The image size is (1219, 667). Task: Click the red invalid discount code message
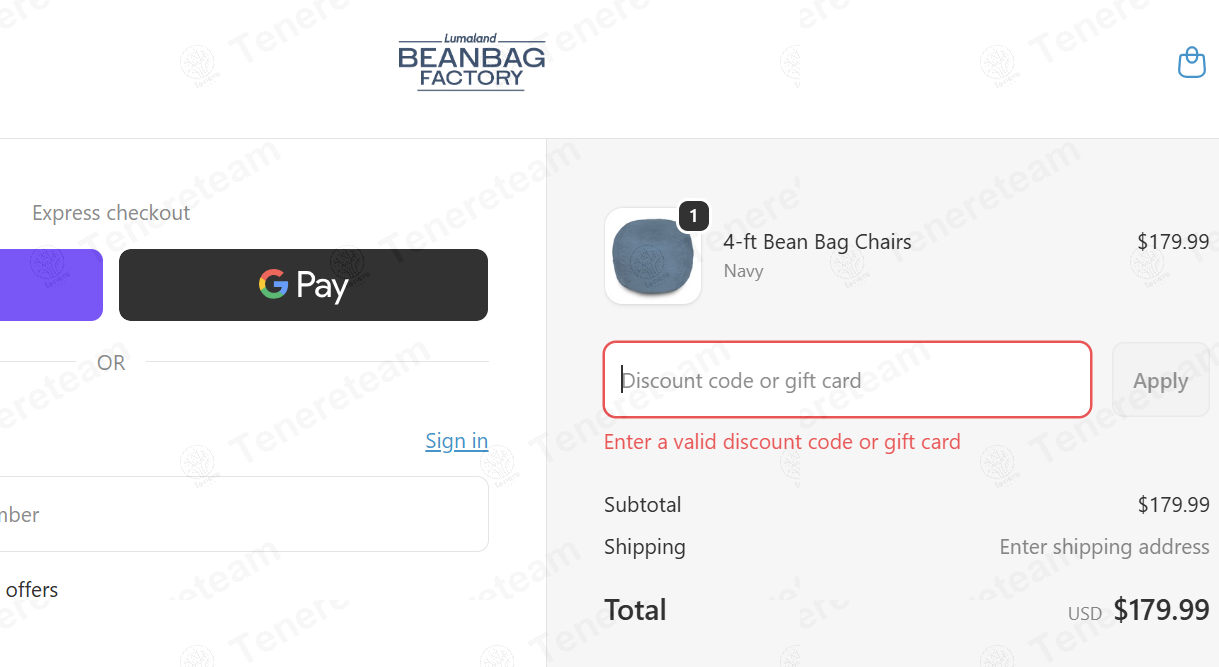[782, 442]
